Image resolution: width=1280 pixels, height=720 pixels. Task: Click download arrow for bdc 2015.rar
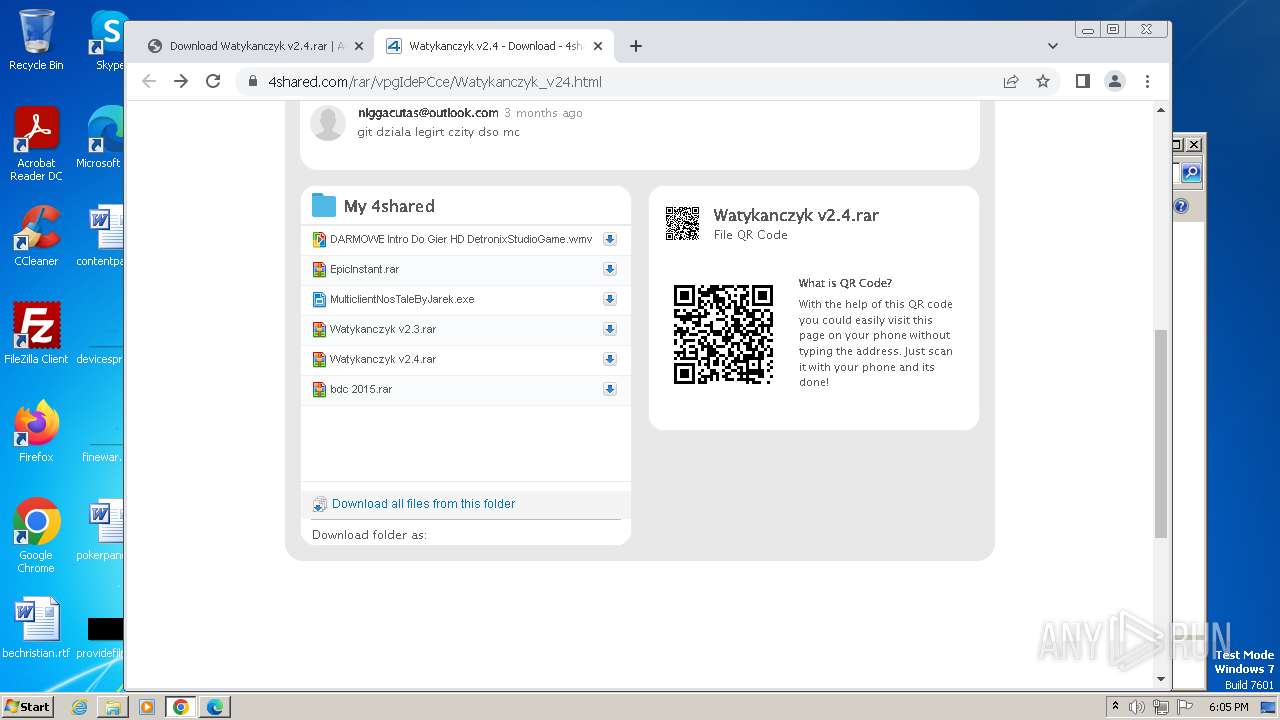point(609,389)
